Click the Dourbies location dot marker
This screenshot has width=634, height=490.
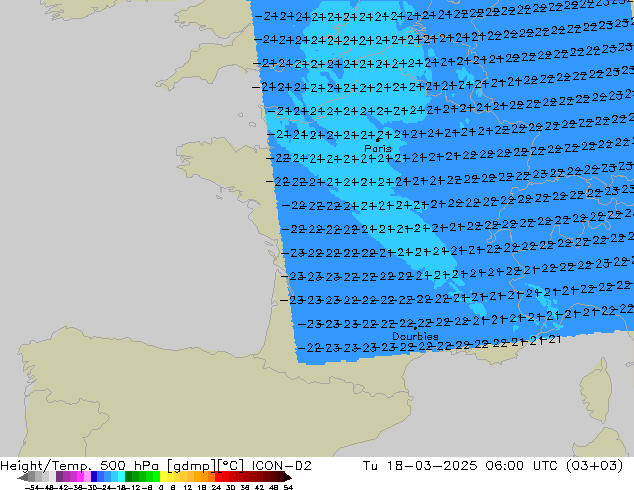point(415,328)
